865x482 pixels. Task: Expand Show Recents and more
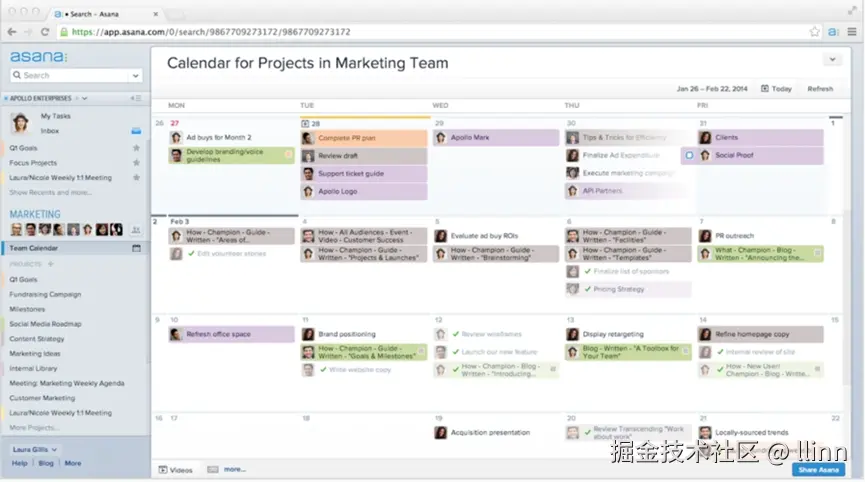click(x=50, y=192)
